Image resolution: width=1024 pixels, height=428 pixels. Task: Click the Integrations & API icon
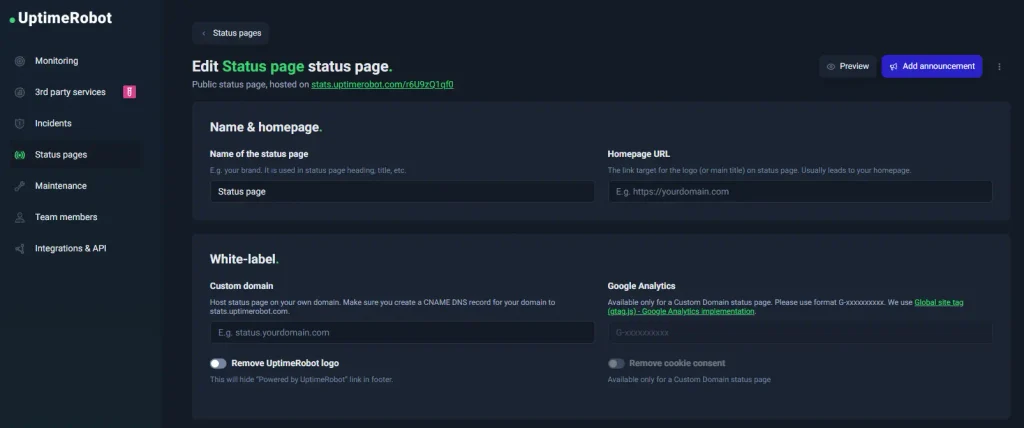20,249
